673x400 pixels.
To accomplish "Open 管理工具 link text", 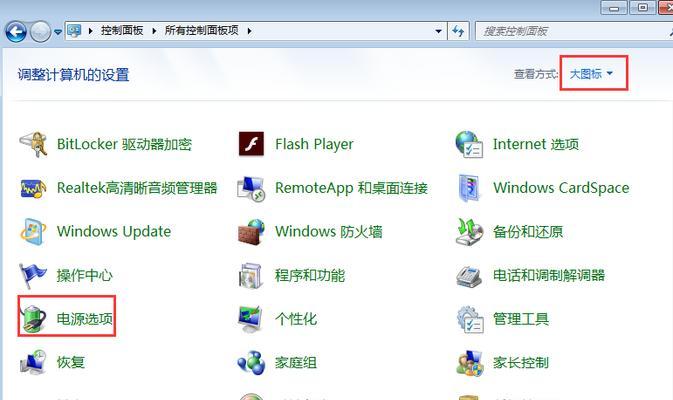I will (x=521, y=319).
